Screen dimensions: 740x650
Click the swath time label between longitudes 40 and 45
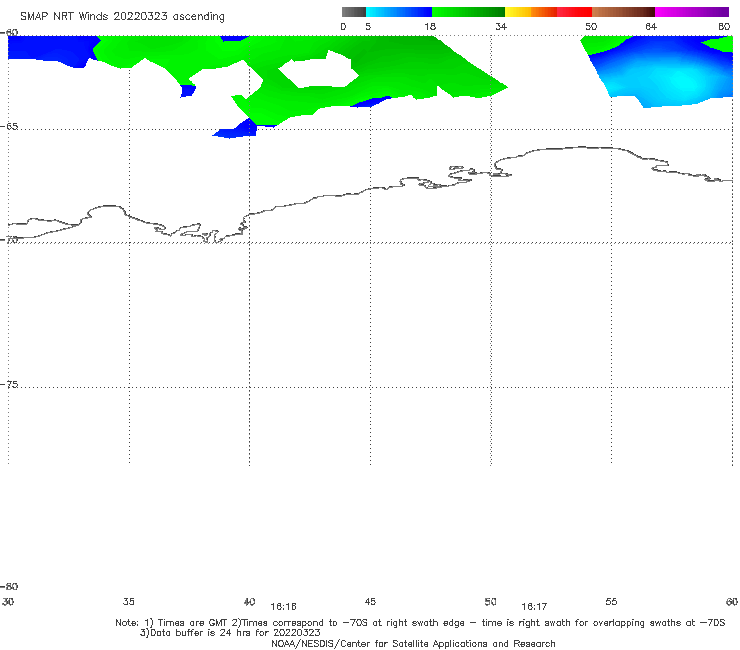[x=284, y=607]
